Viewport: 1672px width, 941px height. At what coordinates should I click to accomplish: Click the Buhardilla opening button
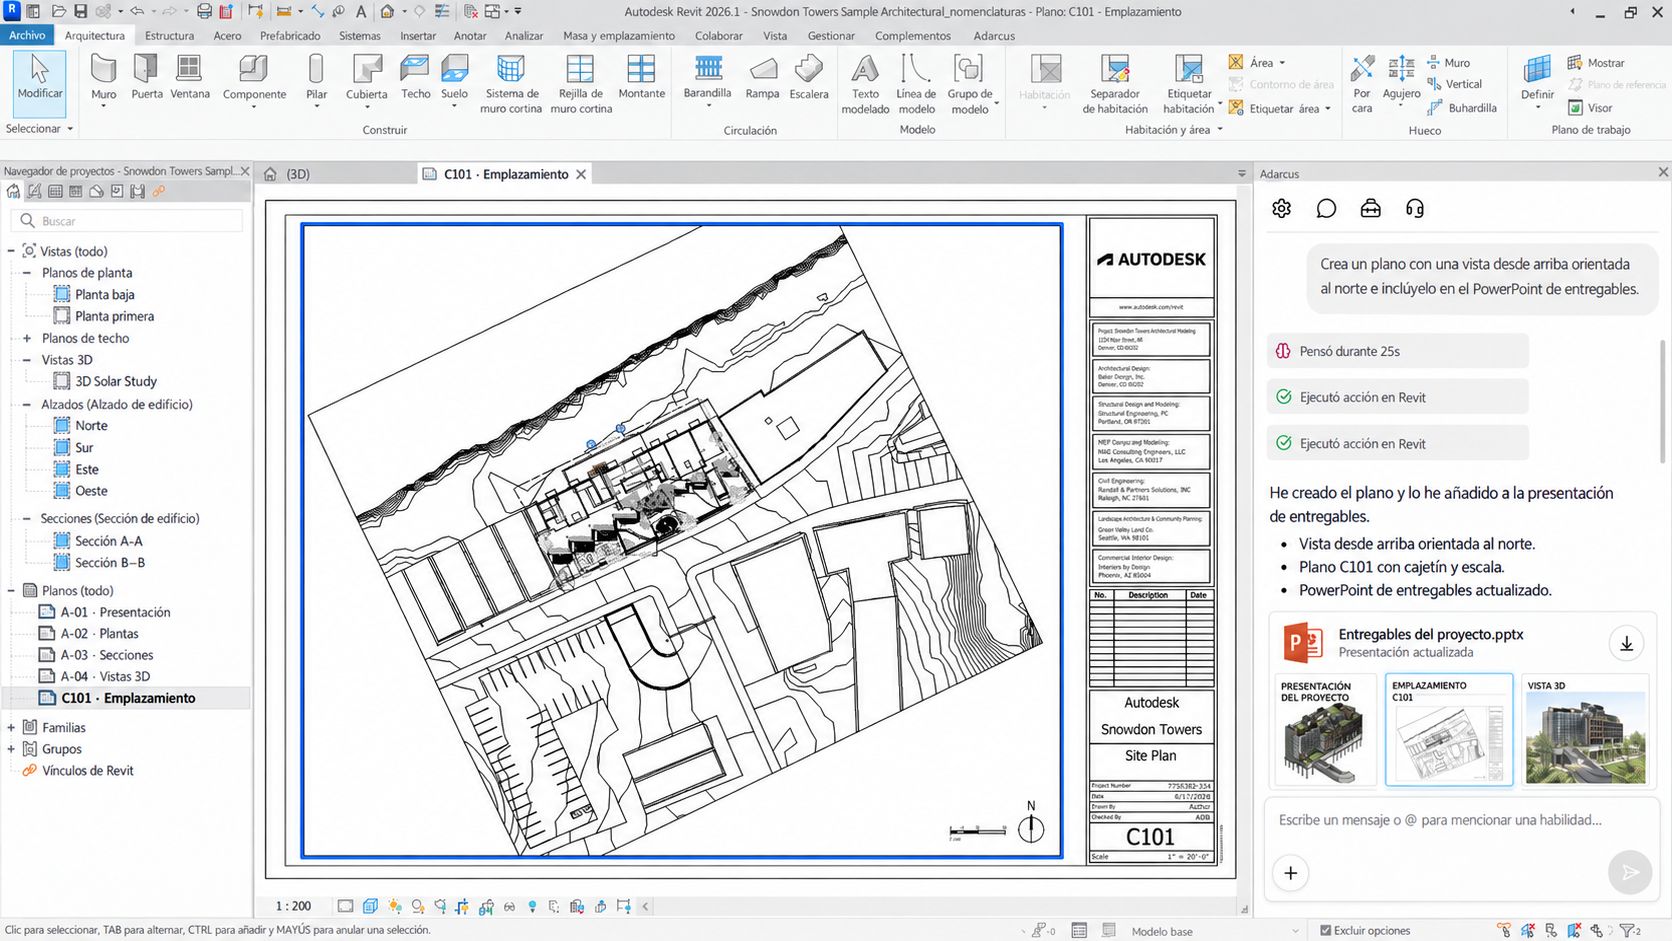tap(1462, 108)
